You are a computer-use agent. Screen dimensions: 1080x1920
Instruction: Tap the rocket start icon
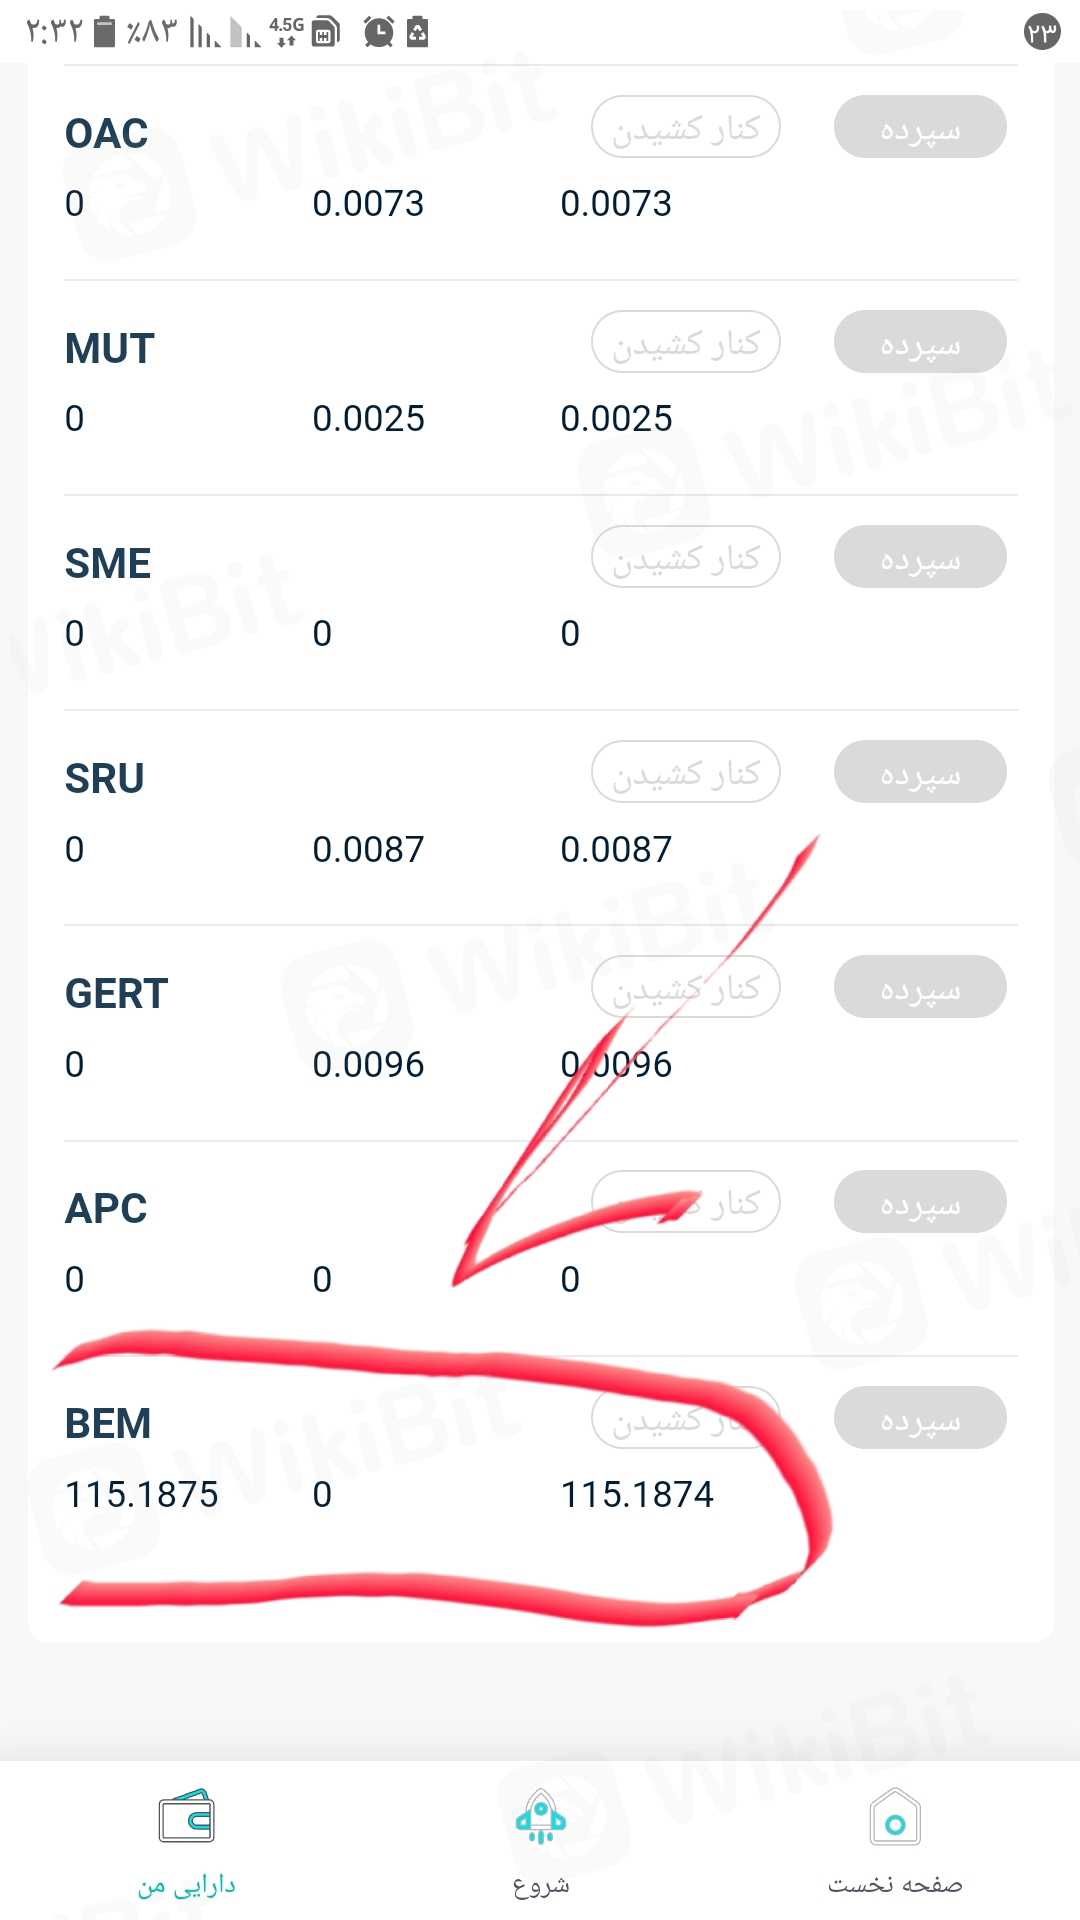click(540, 1816)
